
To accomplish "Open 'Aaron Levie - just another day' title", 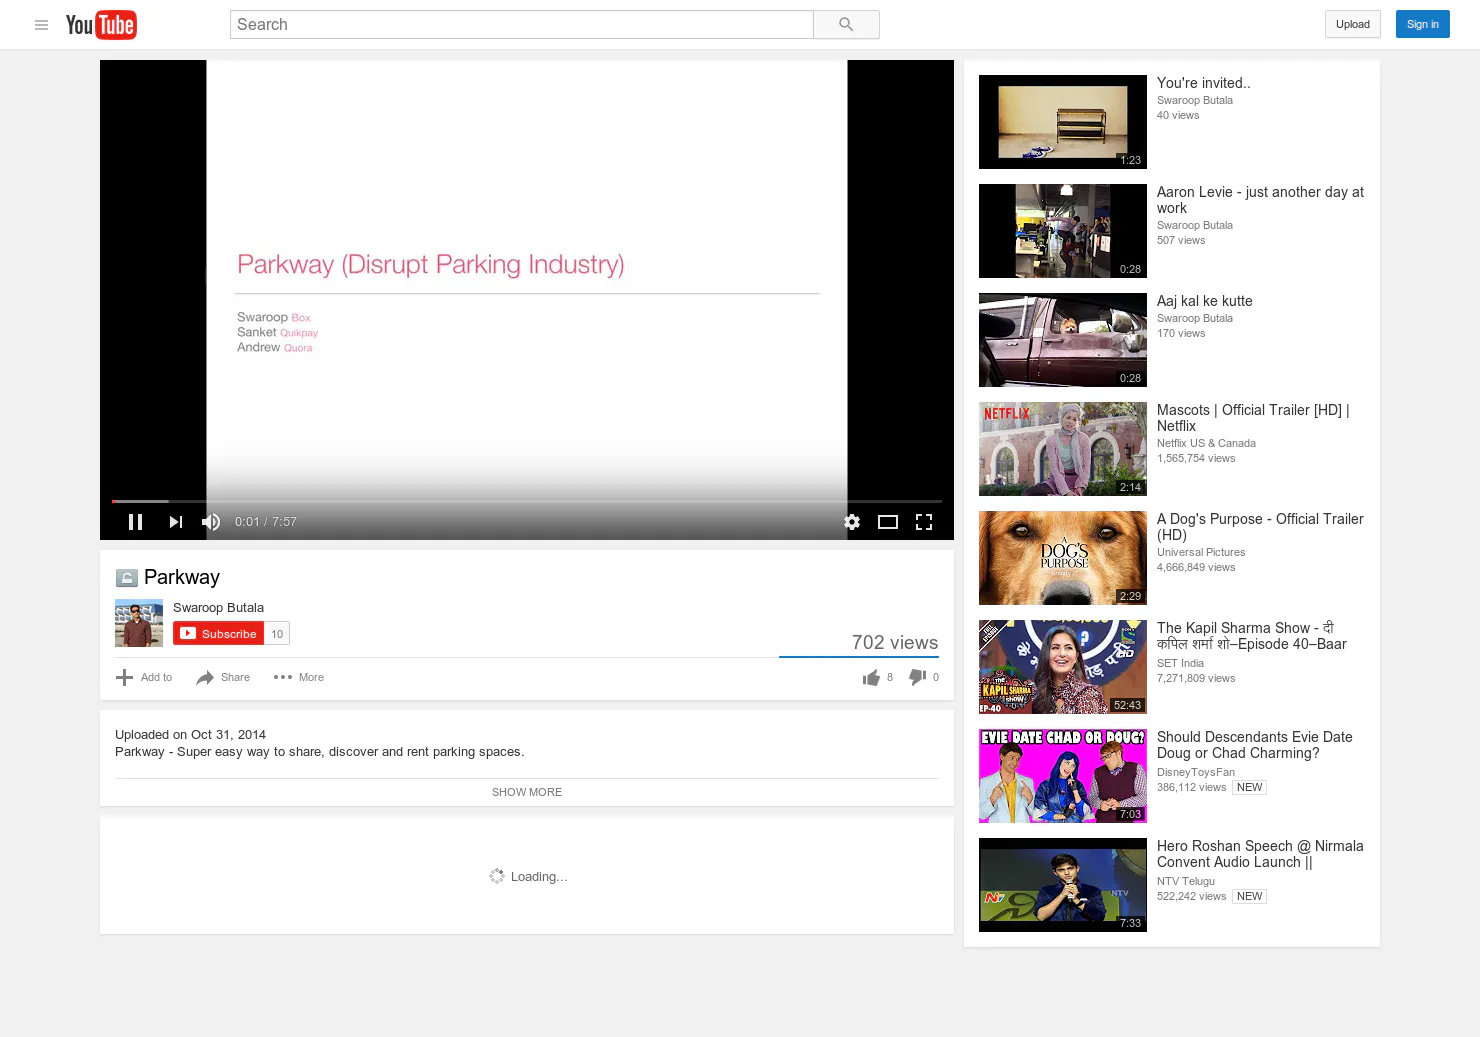I will tap(1260, 200).
